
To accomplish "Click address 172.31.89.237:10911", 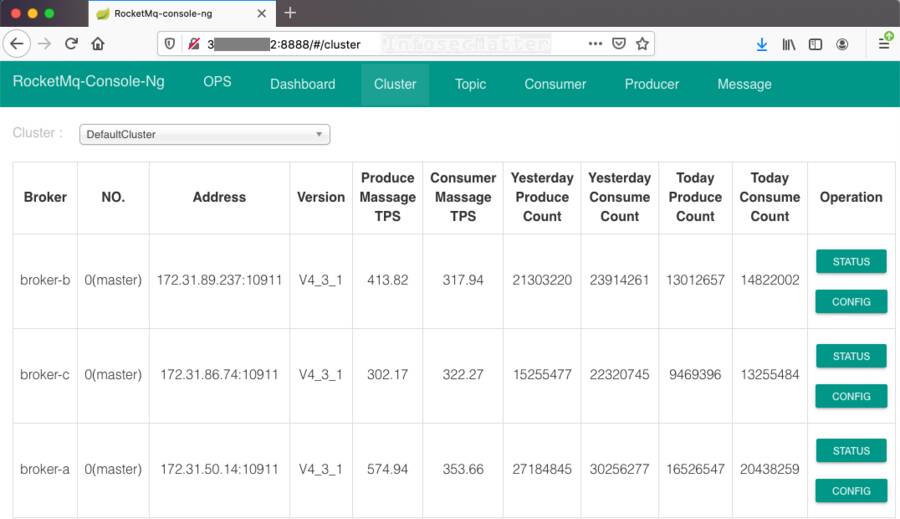I will click(x=219, y=280).
